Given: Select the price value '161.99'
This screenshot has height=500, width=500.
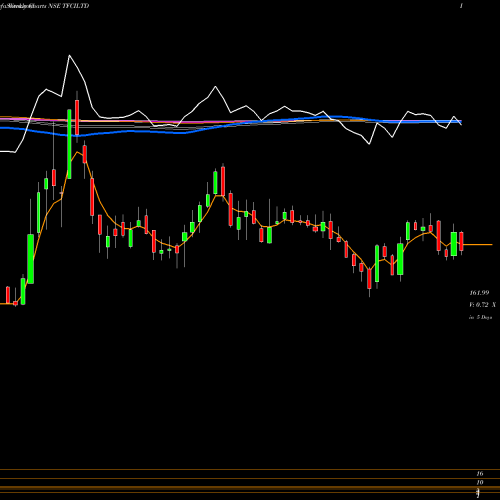Looking at the screenshot, I should click(479, 293).
